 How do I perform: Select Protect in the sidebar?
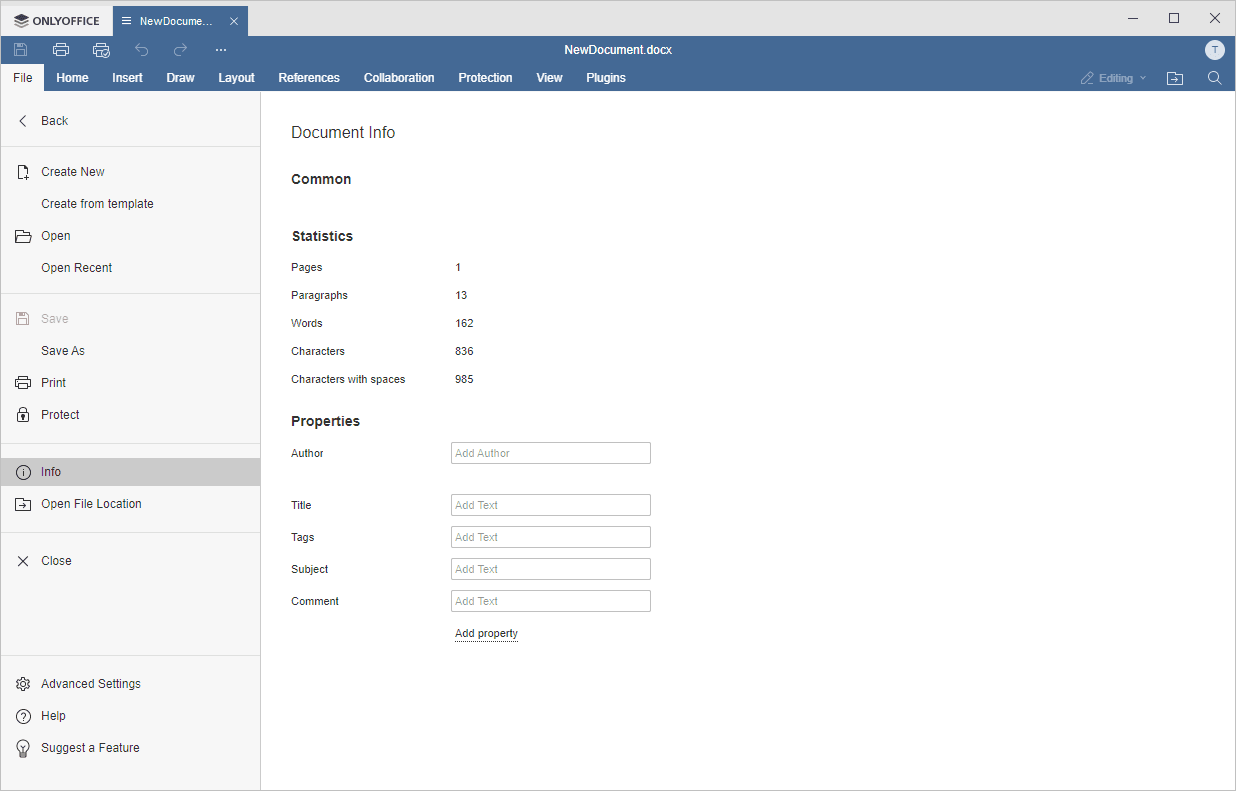point(60,415)
